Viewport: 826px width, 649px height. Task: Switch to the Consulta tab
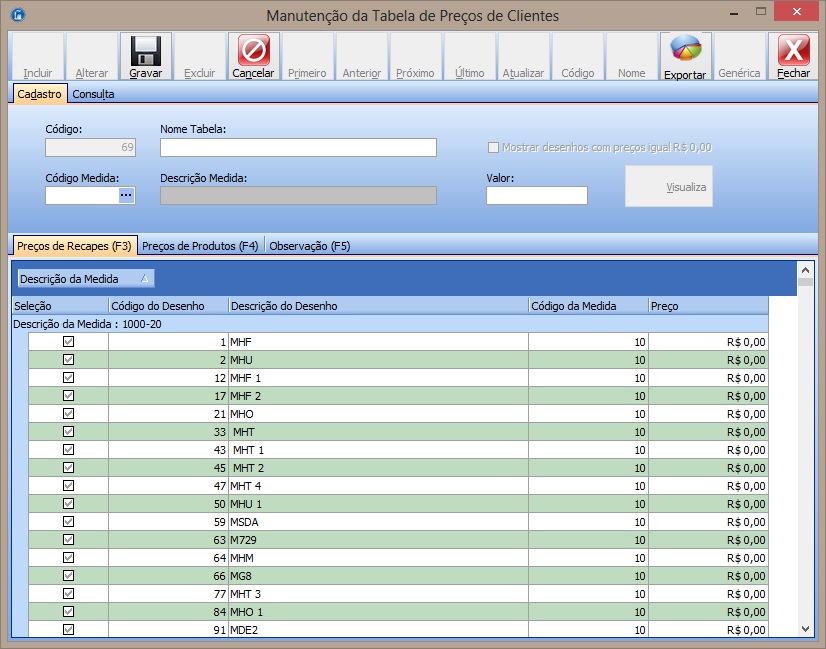point(92,94)
